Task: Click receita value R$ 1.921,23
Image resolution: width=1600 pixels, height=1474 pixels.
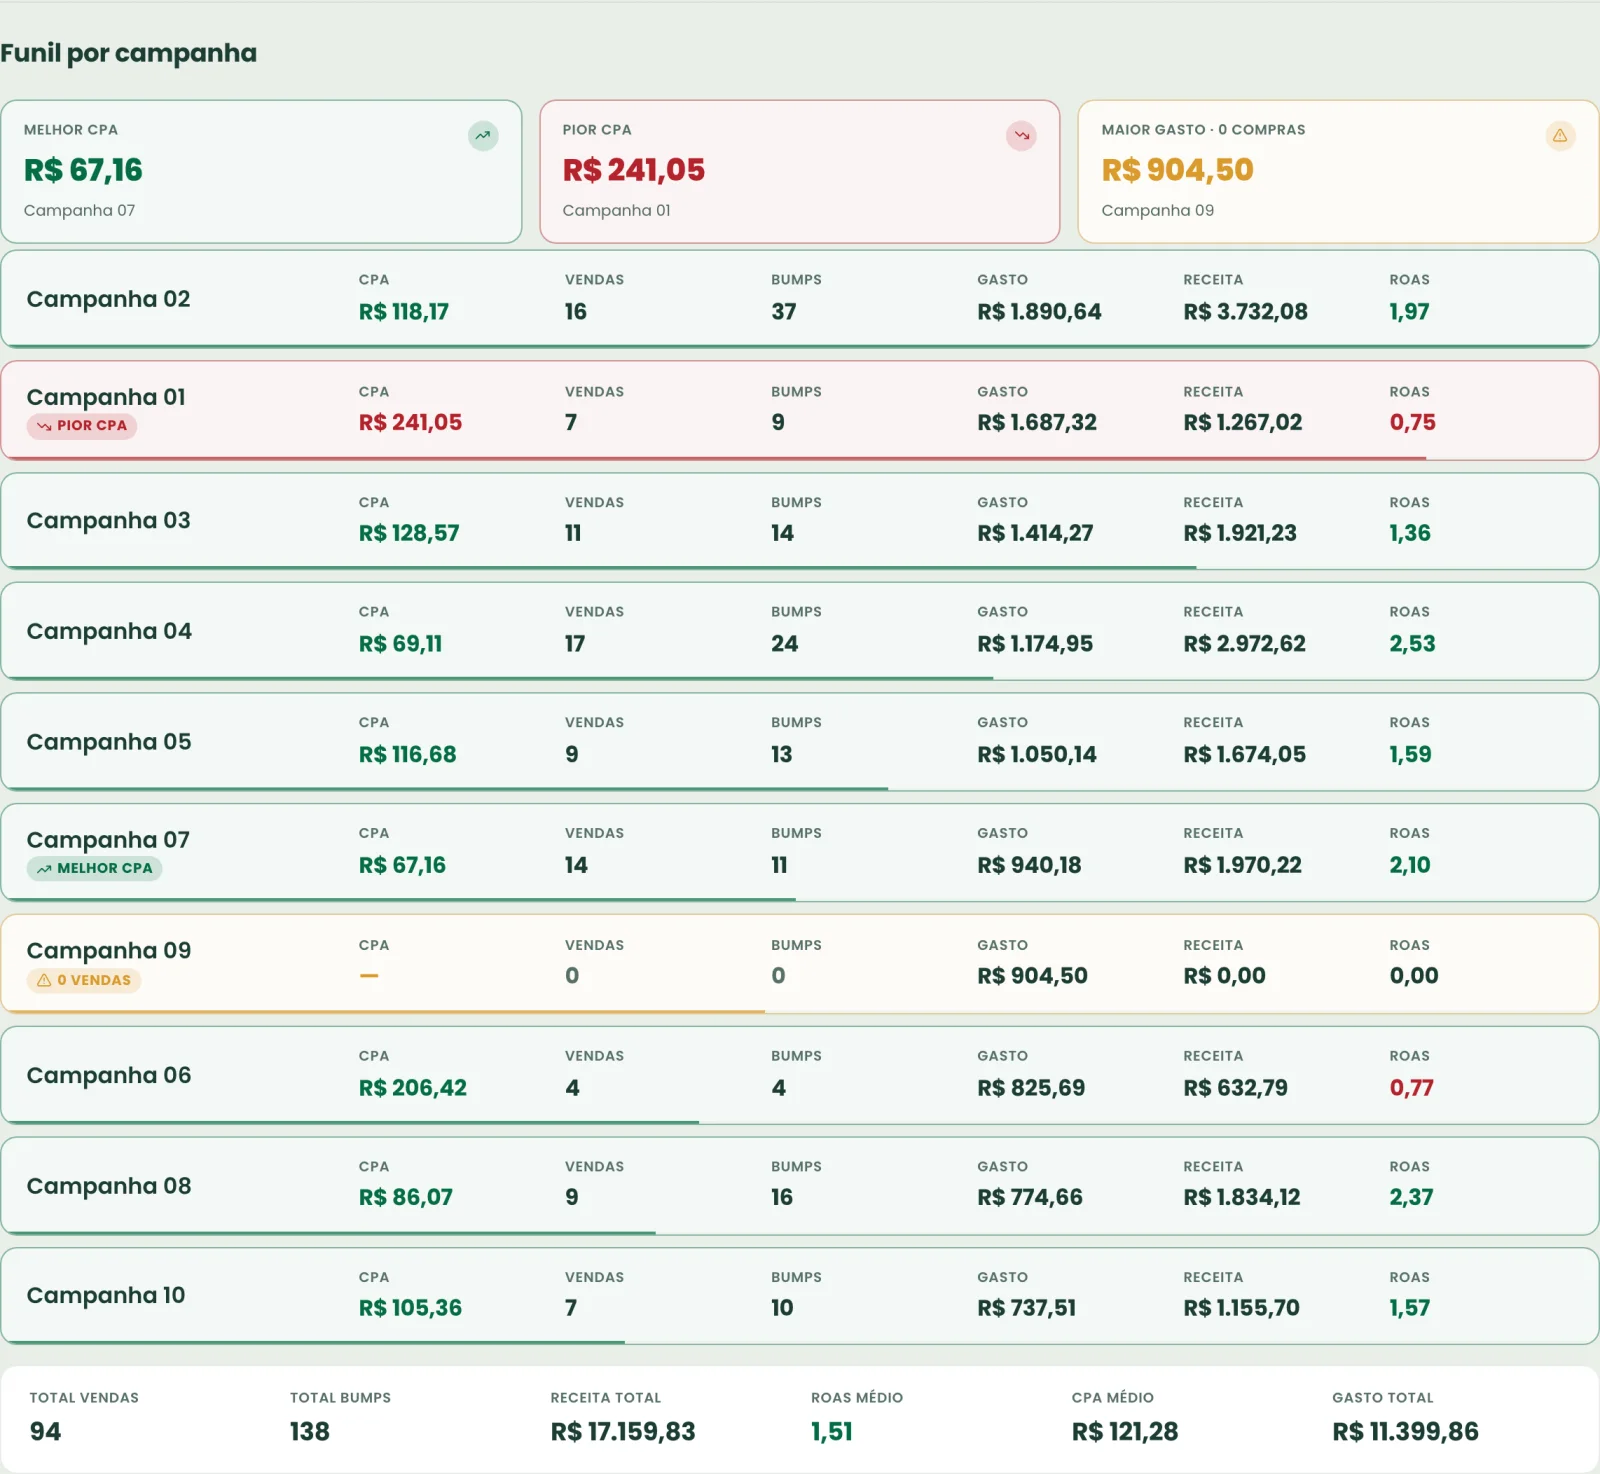Action: click(1240, 533)
